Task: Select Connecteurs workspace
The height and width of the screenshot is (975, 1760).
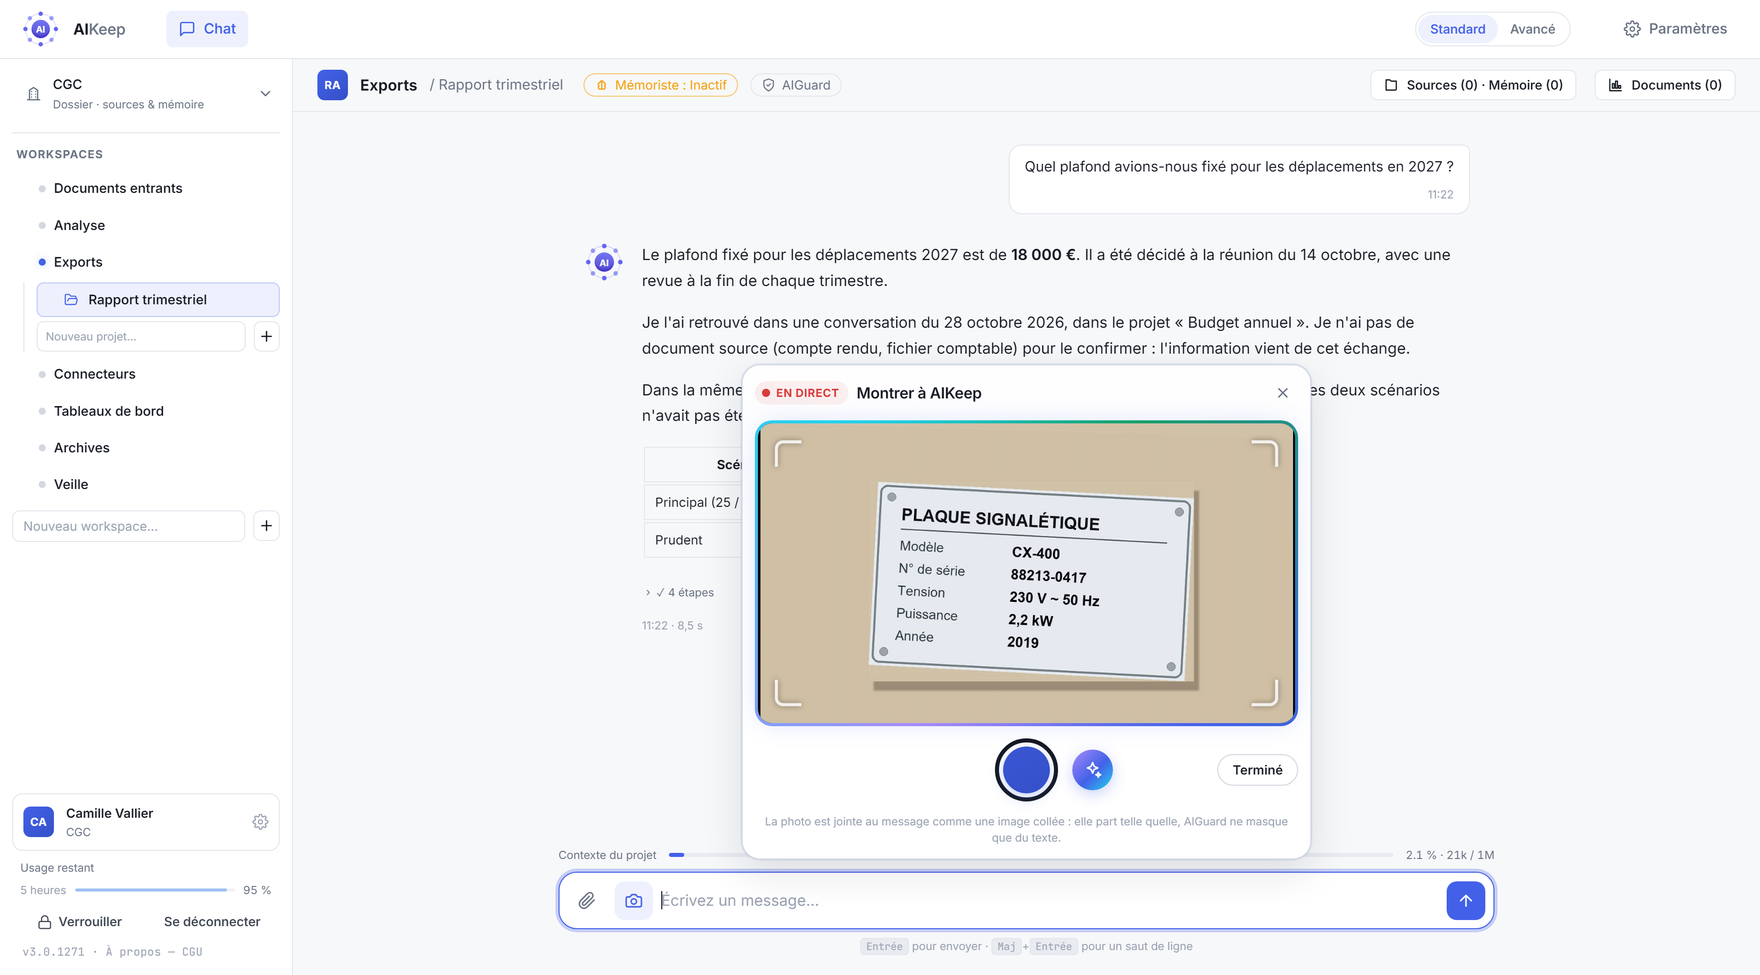Action: tap(95, 374)
